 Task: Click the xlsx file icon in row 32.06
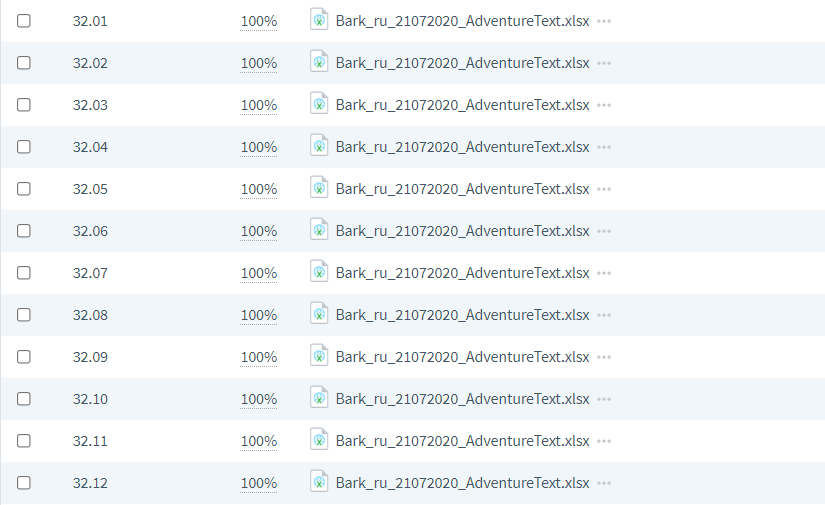point(319,230)
